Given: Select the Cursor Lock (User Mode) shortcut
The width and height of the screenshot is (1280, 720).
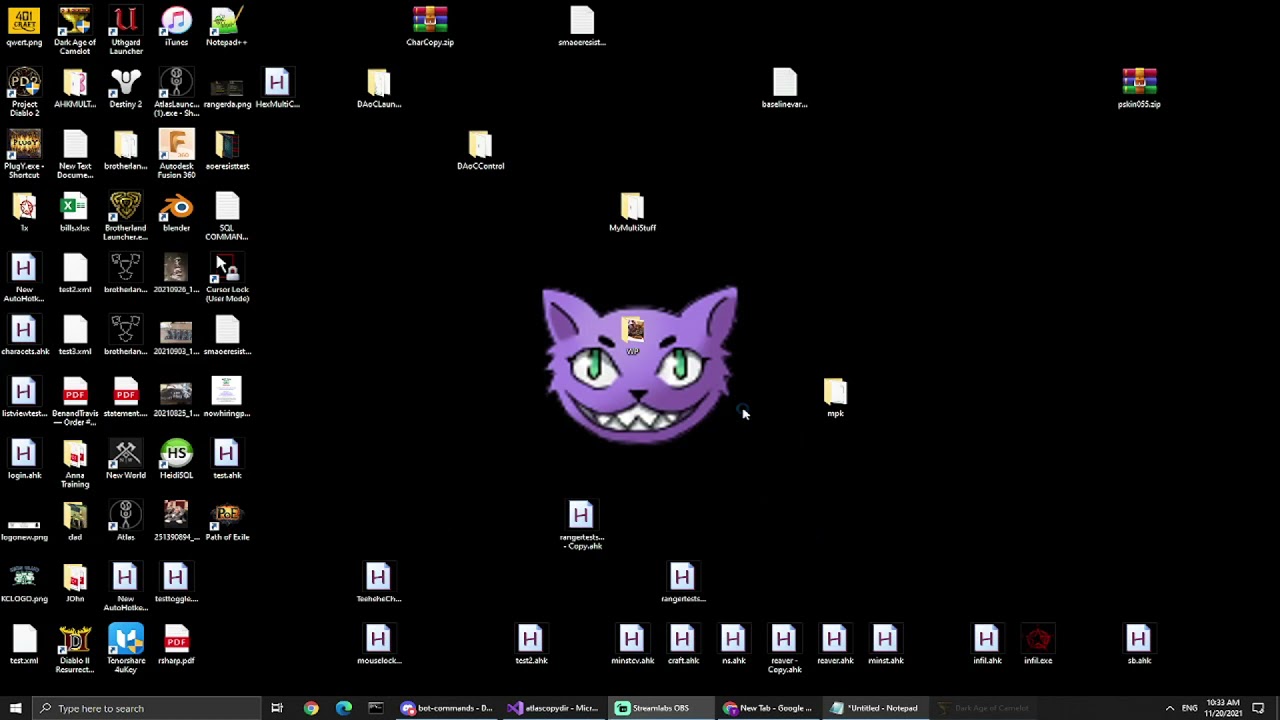Looking at the screenshot, I should coord(227,278).
